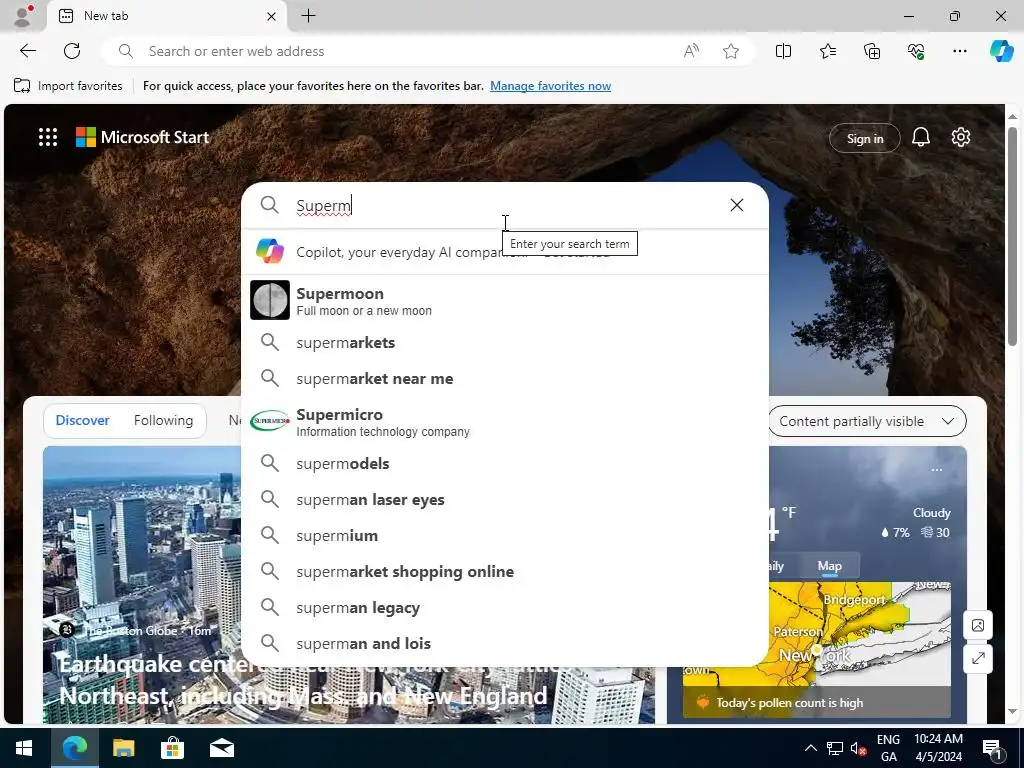
Task: Click the search magnifier in search box
Action: [270, 205]
